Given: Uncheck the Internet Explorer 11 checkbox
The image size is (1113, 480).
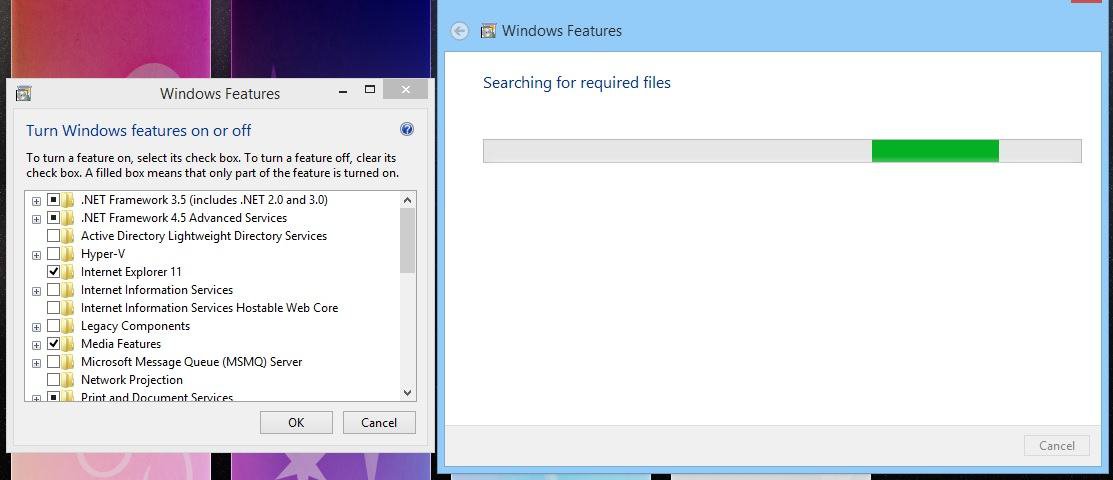Looking at the screenshot, I should click(x=53, y=272).
